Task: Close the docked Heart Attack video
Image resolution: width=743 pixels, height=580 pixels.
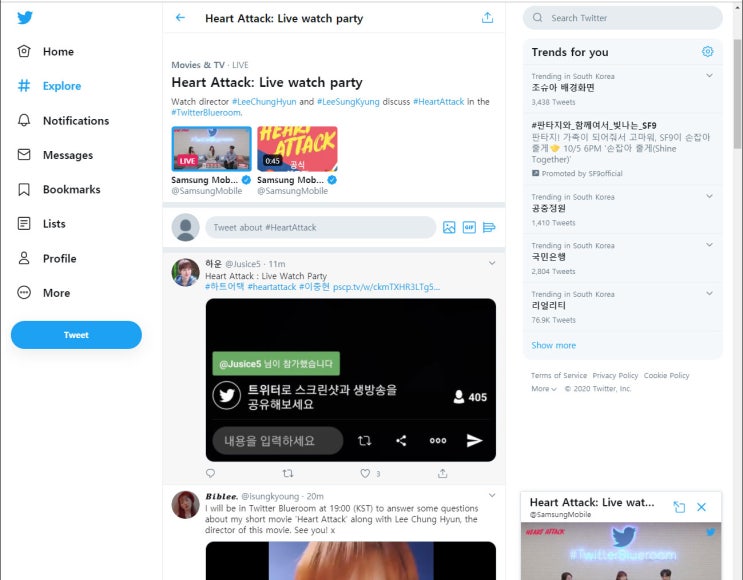Action: click(x=701, y=507)
